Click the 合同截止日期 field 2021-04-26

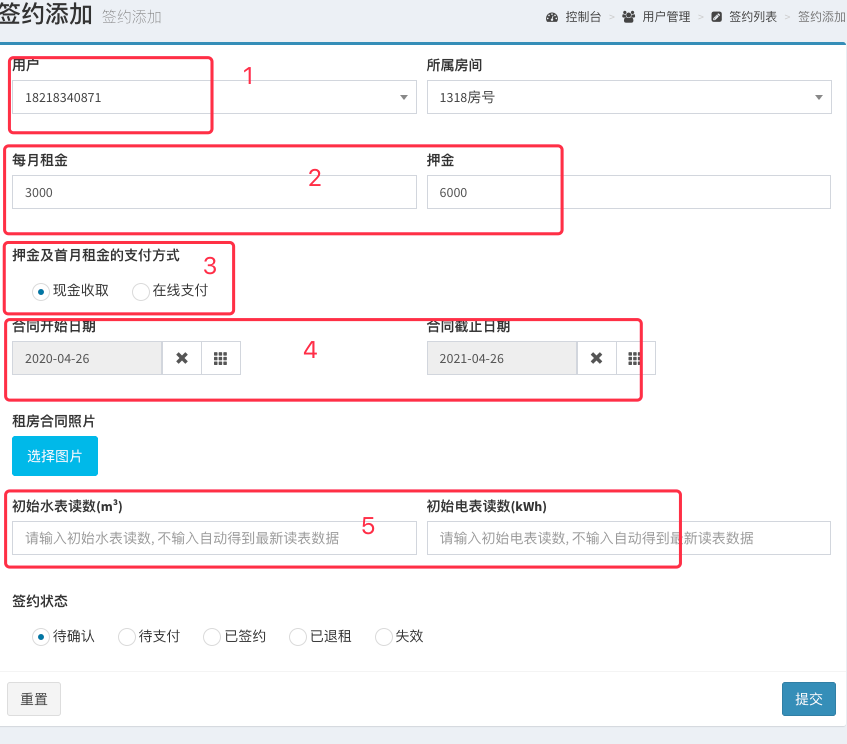click(x=502, y=358)
